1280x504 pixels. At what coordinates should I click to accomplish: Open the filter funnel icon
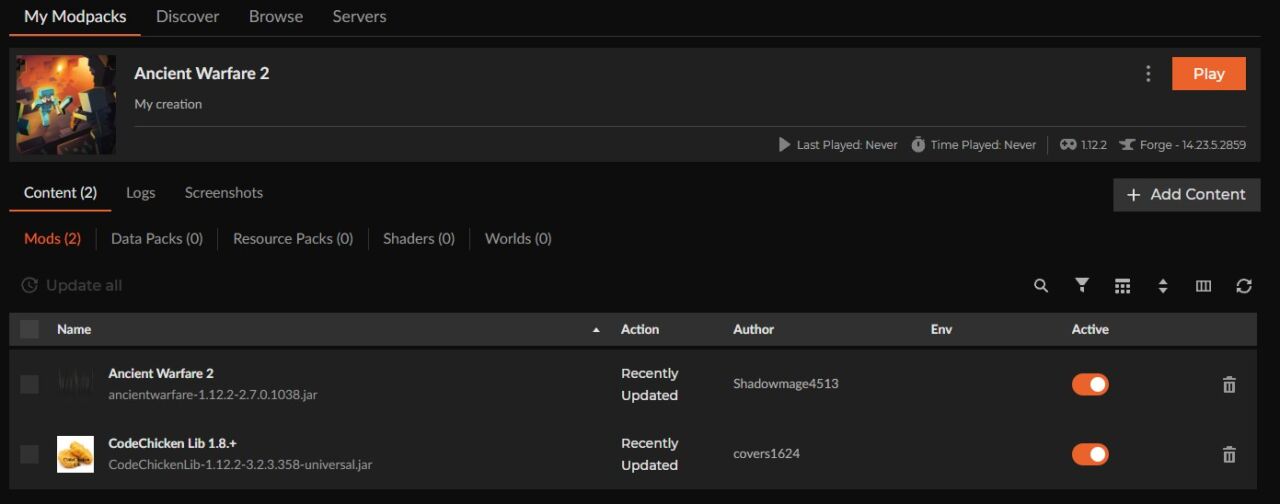pos(1082,286)
